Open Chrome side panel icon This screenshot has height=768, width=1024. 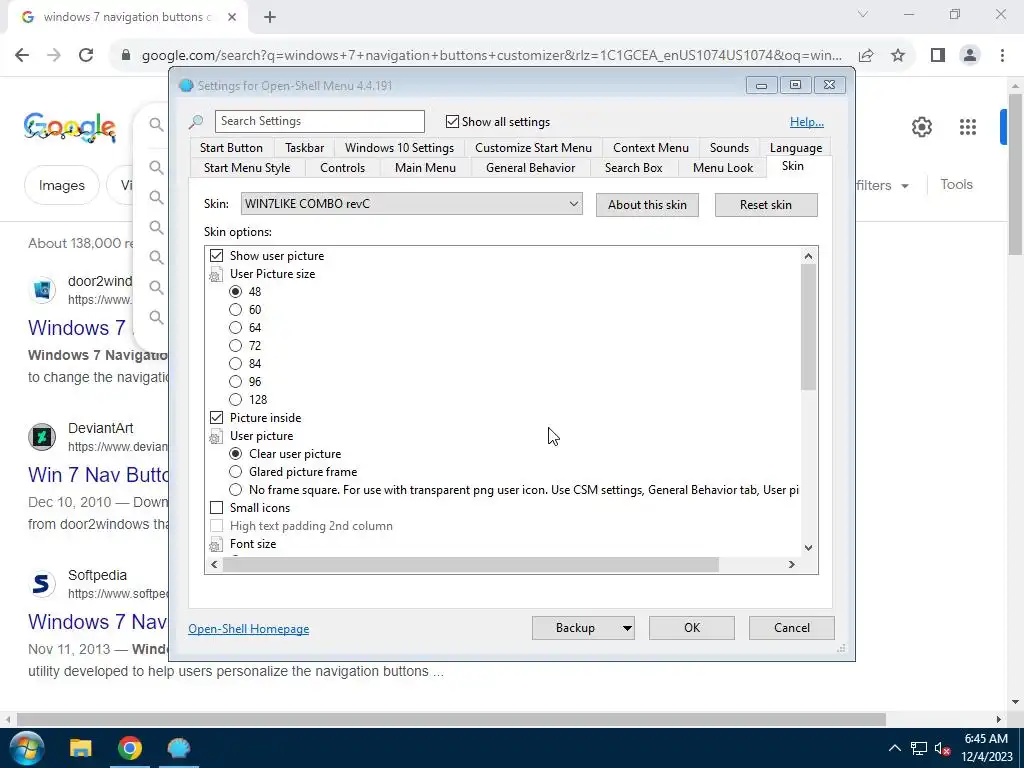point(938,56)
